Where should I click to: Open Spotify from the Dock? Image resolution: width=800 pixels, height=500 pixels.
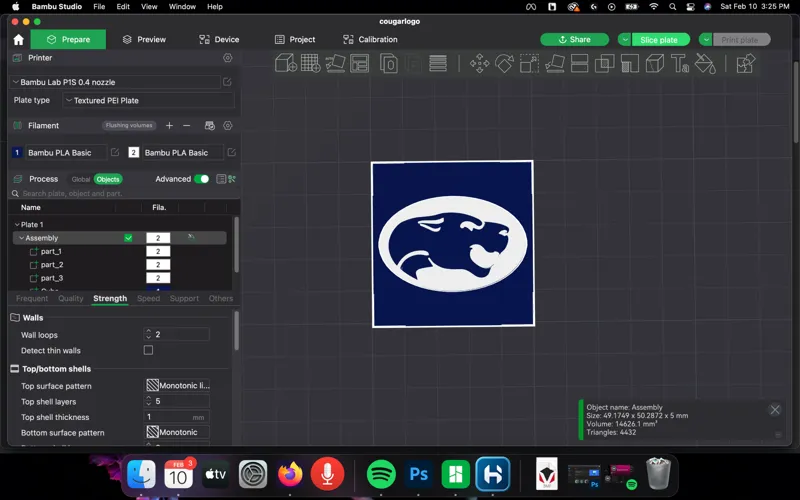click(x=381, y=474)
